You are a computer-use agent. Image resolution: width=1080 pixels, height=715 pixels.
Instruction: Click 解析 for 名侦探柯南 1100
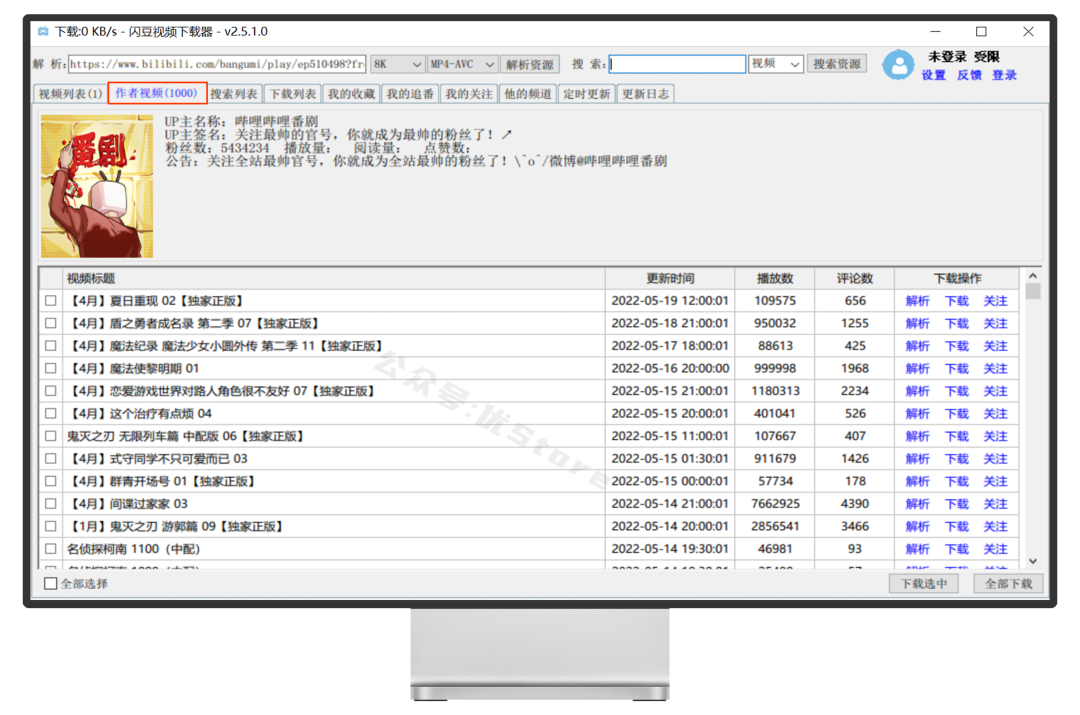[917, 549]
